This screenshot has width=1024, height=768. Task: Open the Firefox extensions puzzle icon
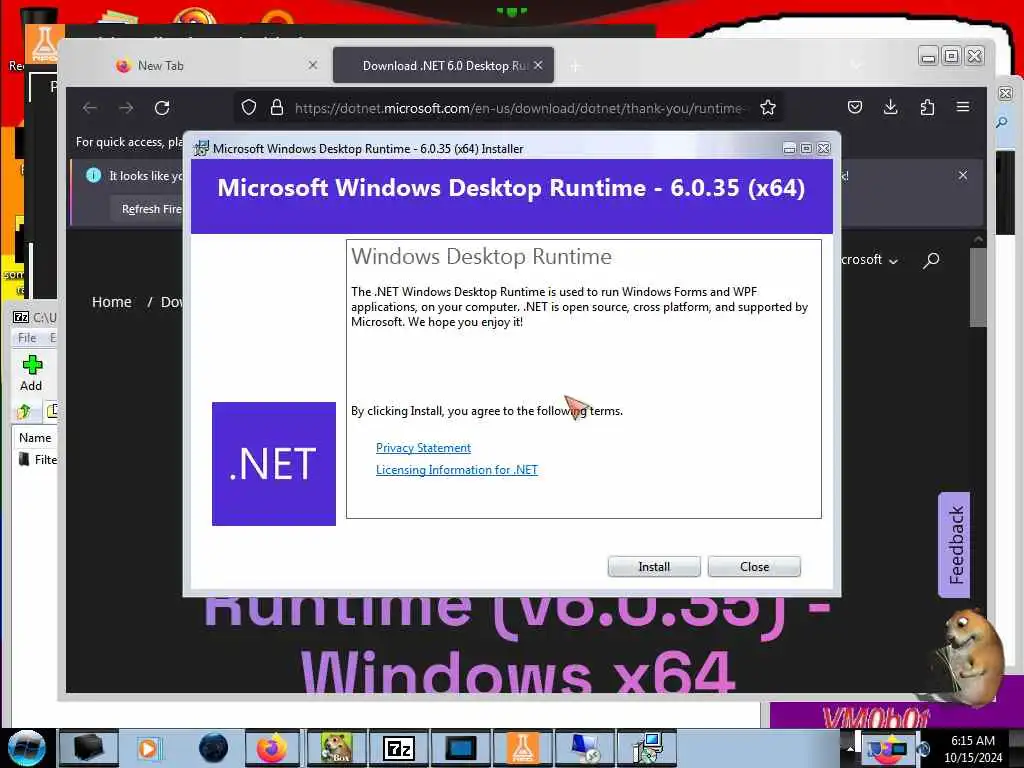pyautogui.click(x=927, y=107)
